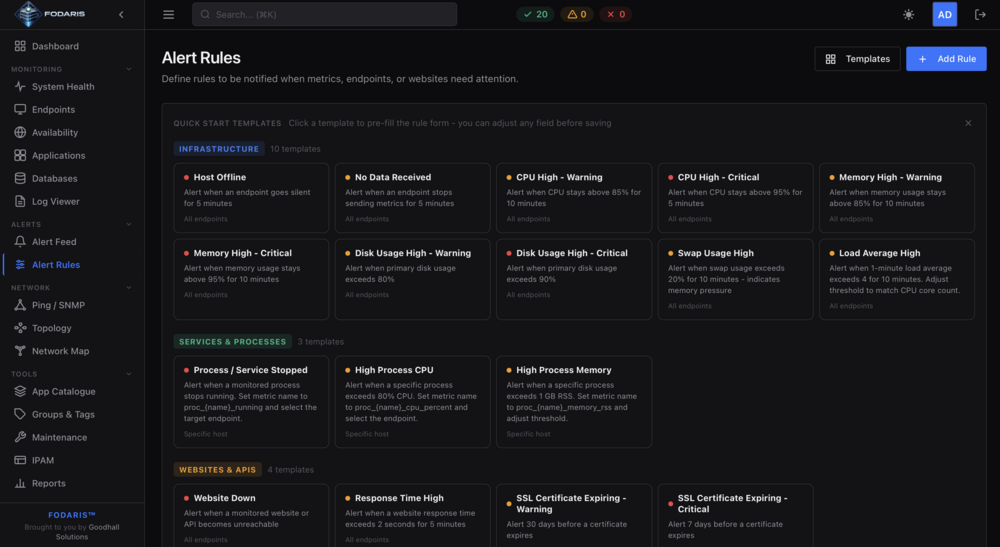Viewport: 1000px width, 547px height.
Task: Show the 0 errors status badge
Action: coord(615,14)
